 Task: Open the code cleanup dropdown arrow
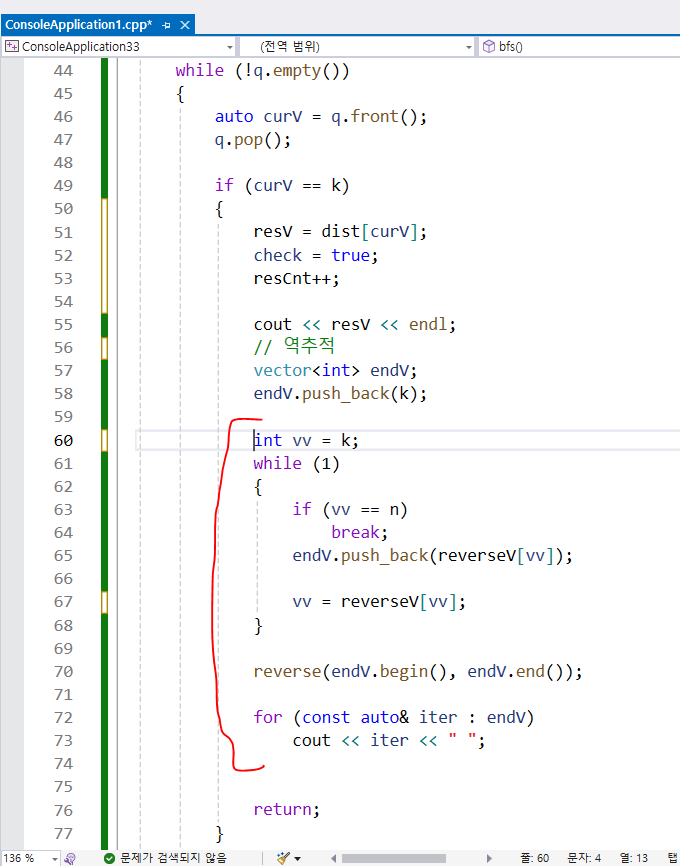[298, 859]
